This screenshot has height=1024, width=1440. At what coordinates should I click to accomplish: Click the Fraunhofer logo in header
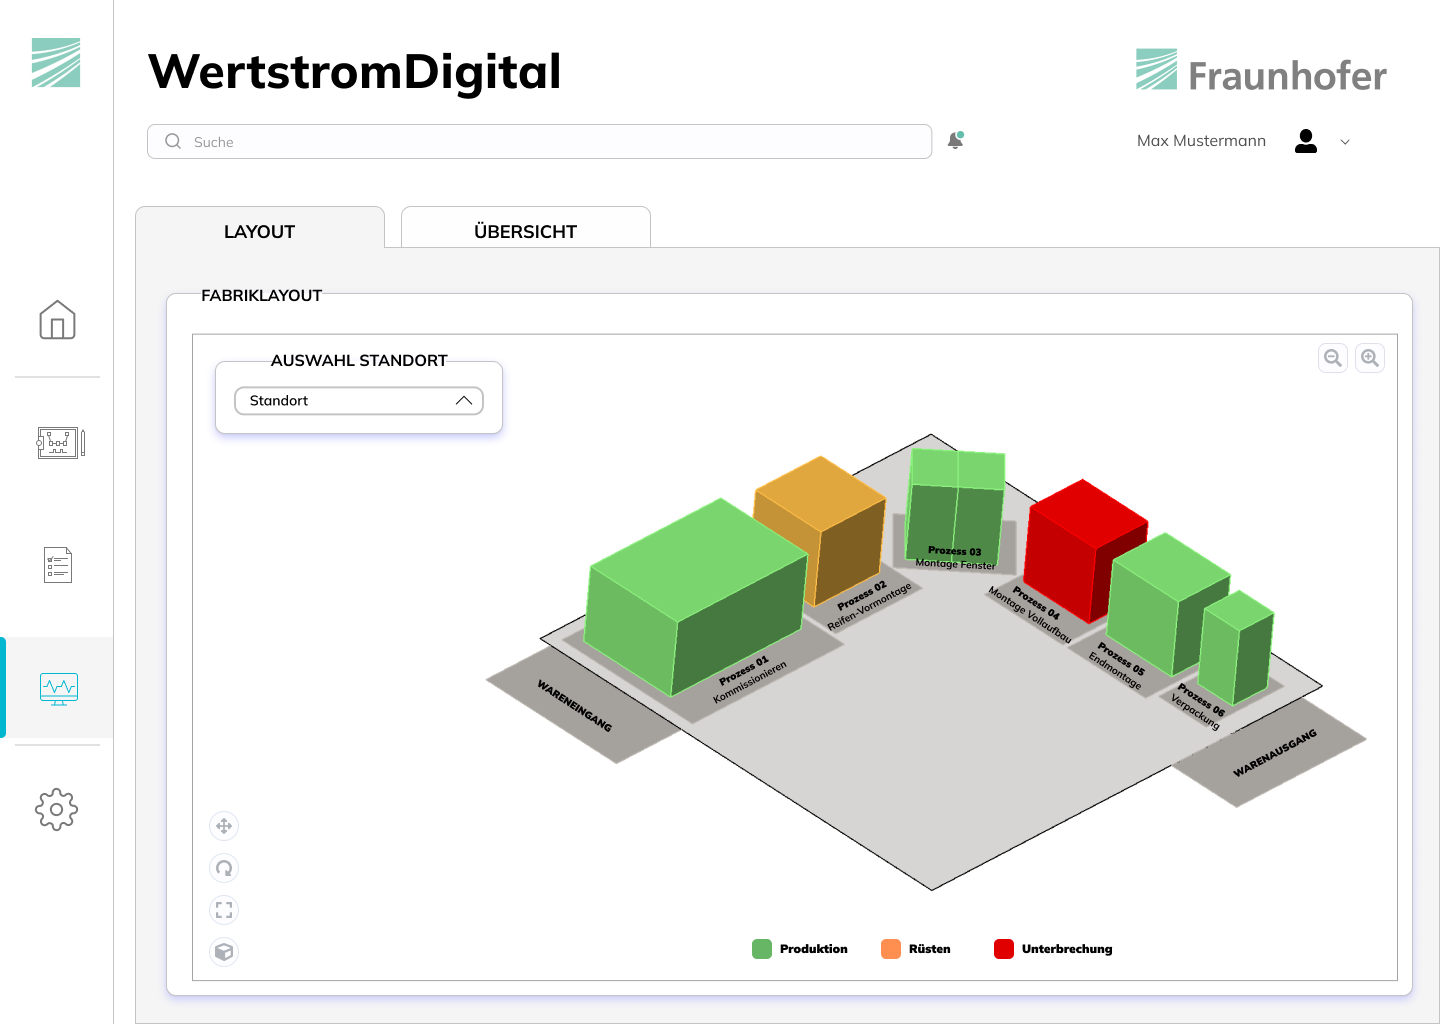point(1261,72)
